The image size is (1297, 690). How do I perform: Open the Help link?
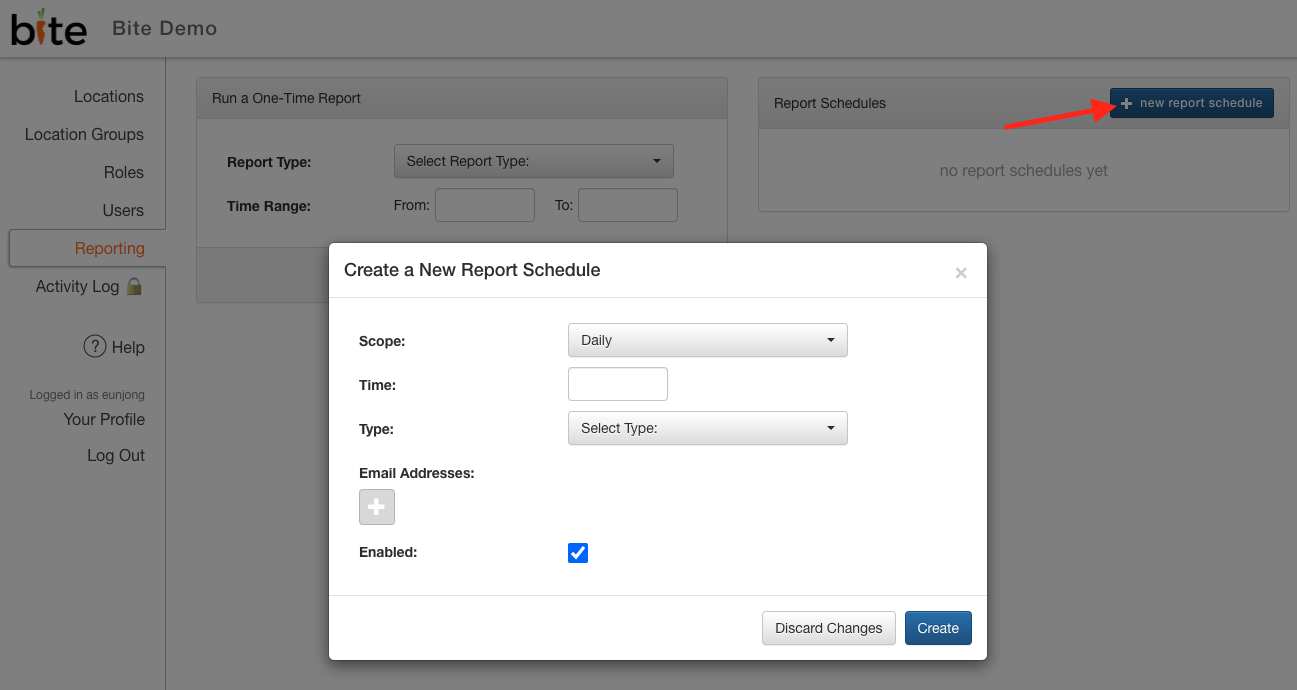coord(128,347)
